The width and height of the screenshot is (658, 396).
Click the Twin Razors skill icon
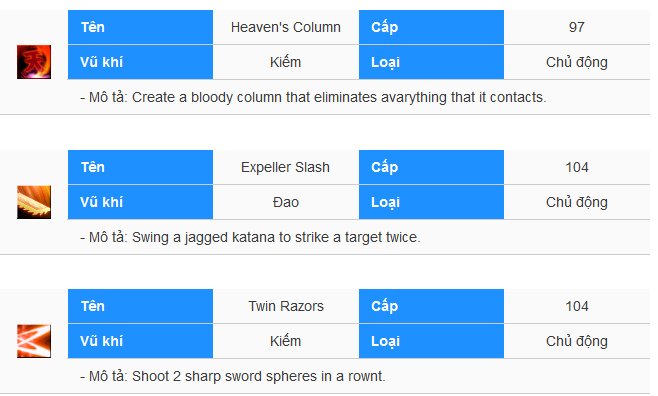[34, 341]
